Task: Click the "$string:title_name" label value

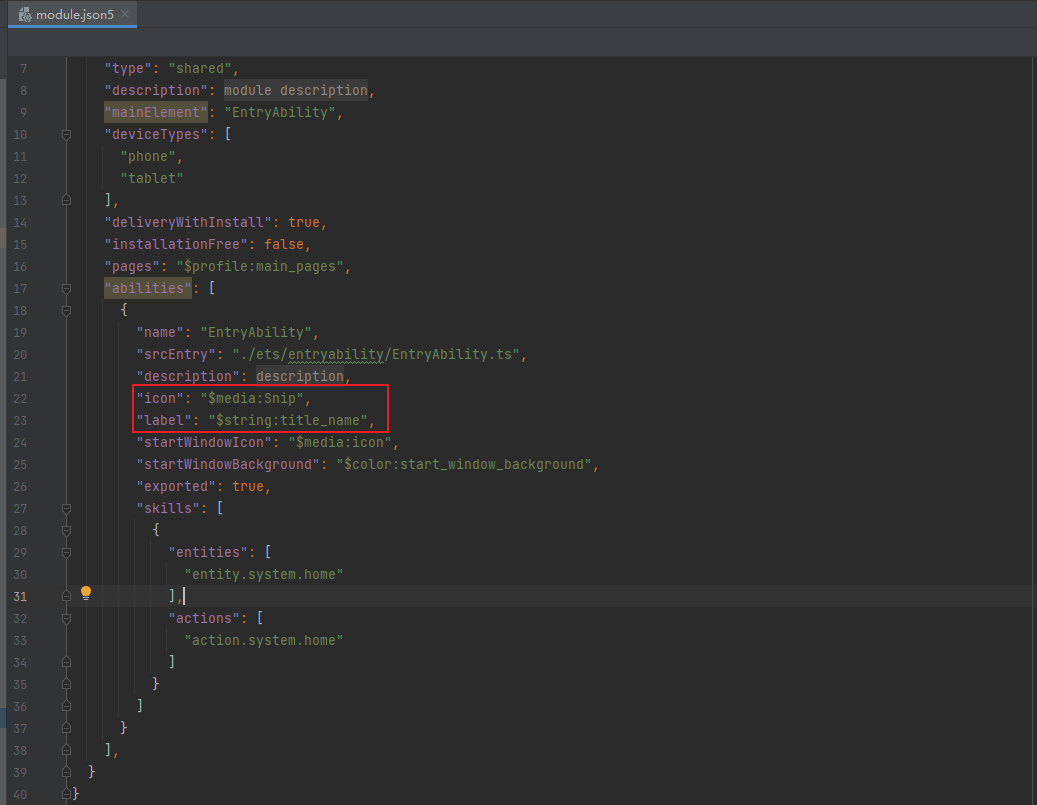Action: click(288, 421)
